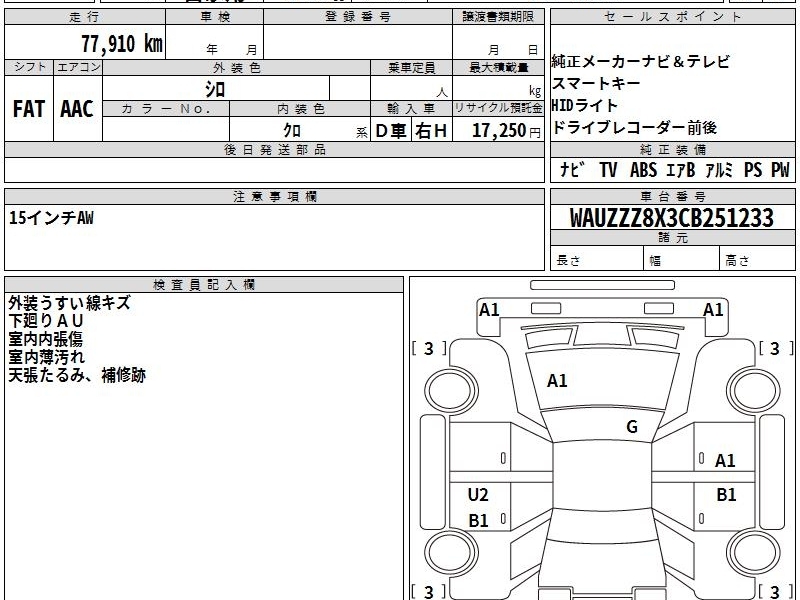
Task: Select the エアB equipment code
Action: 681,169
